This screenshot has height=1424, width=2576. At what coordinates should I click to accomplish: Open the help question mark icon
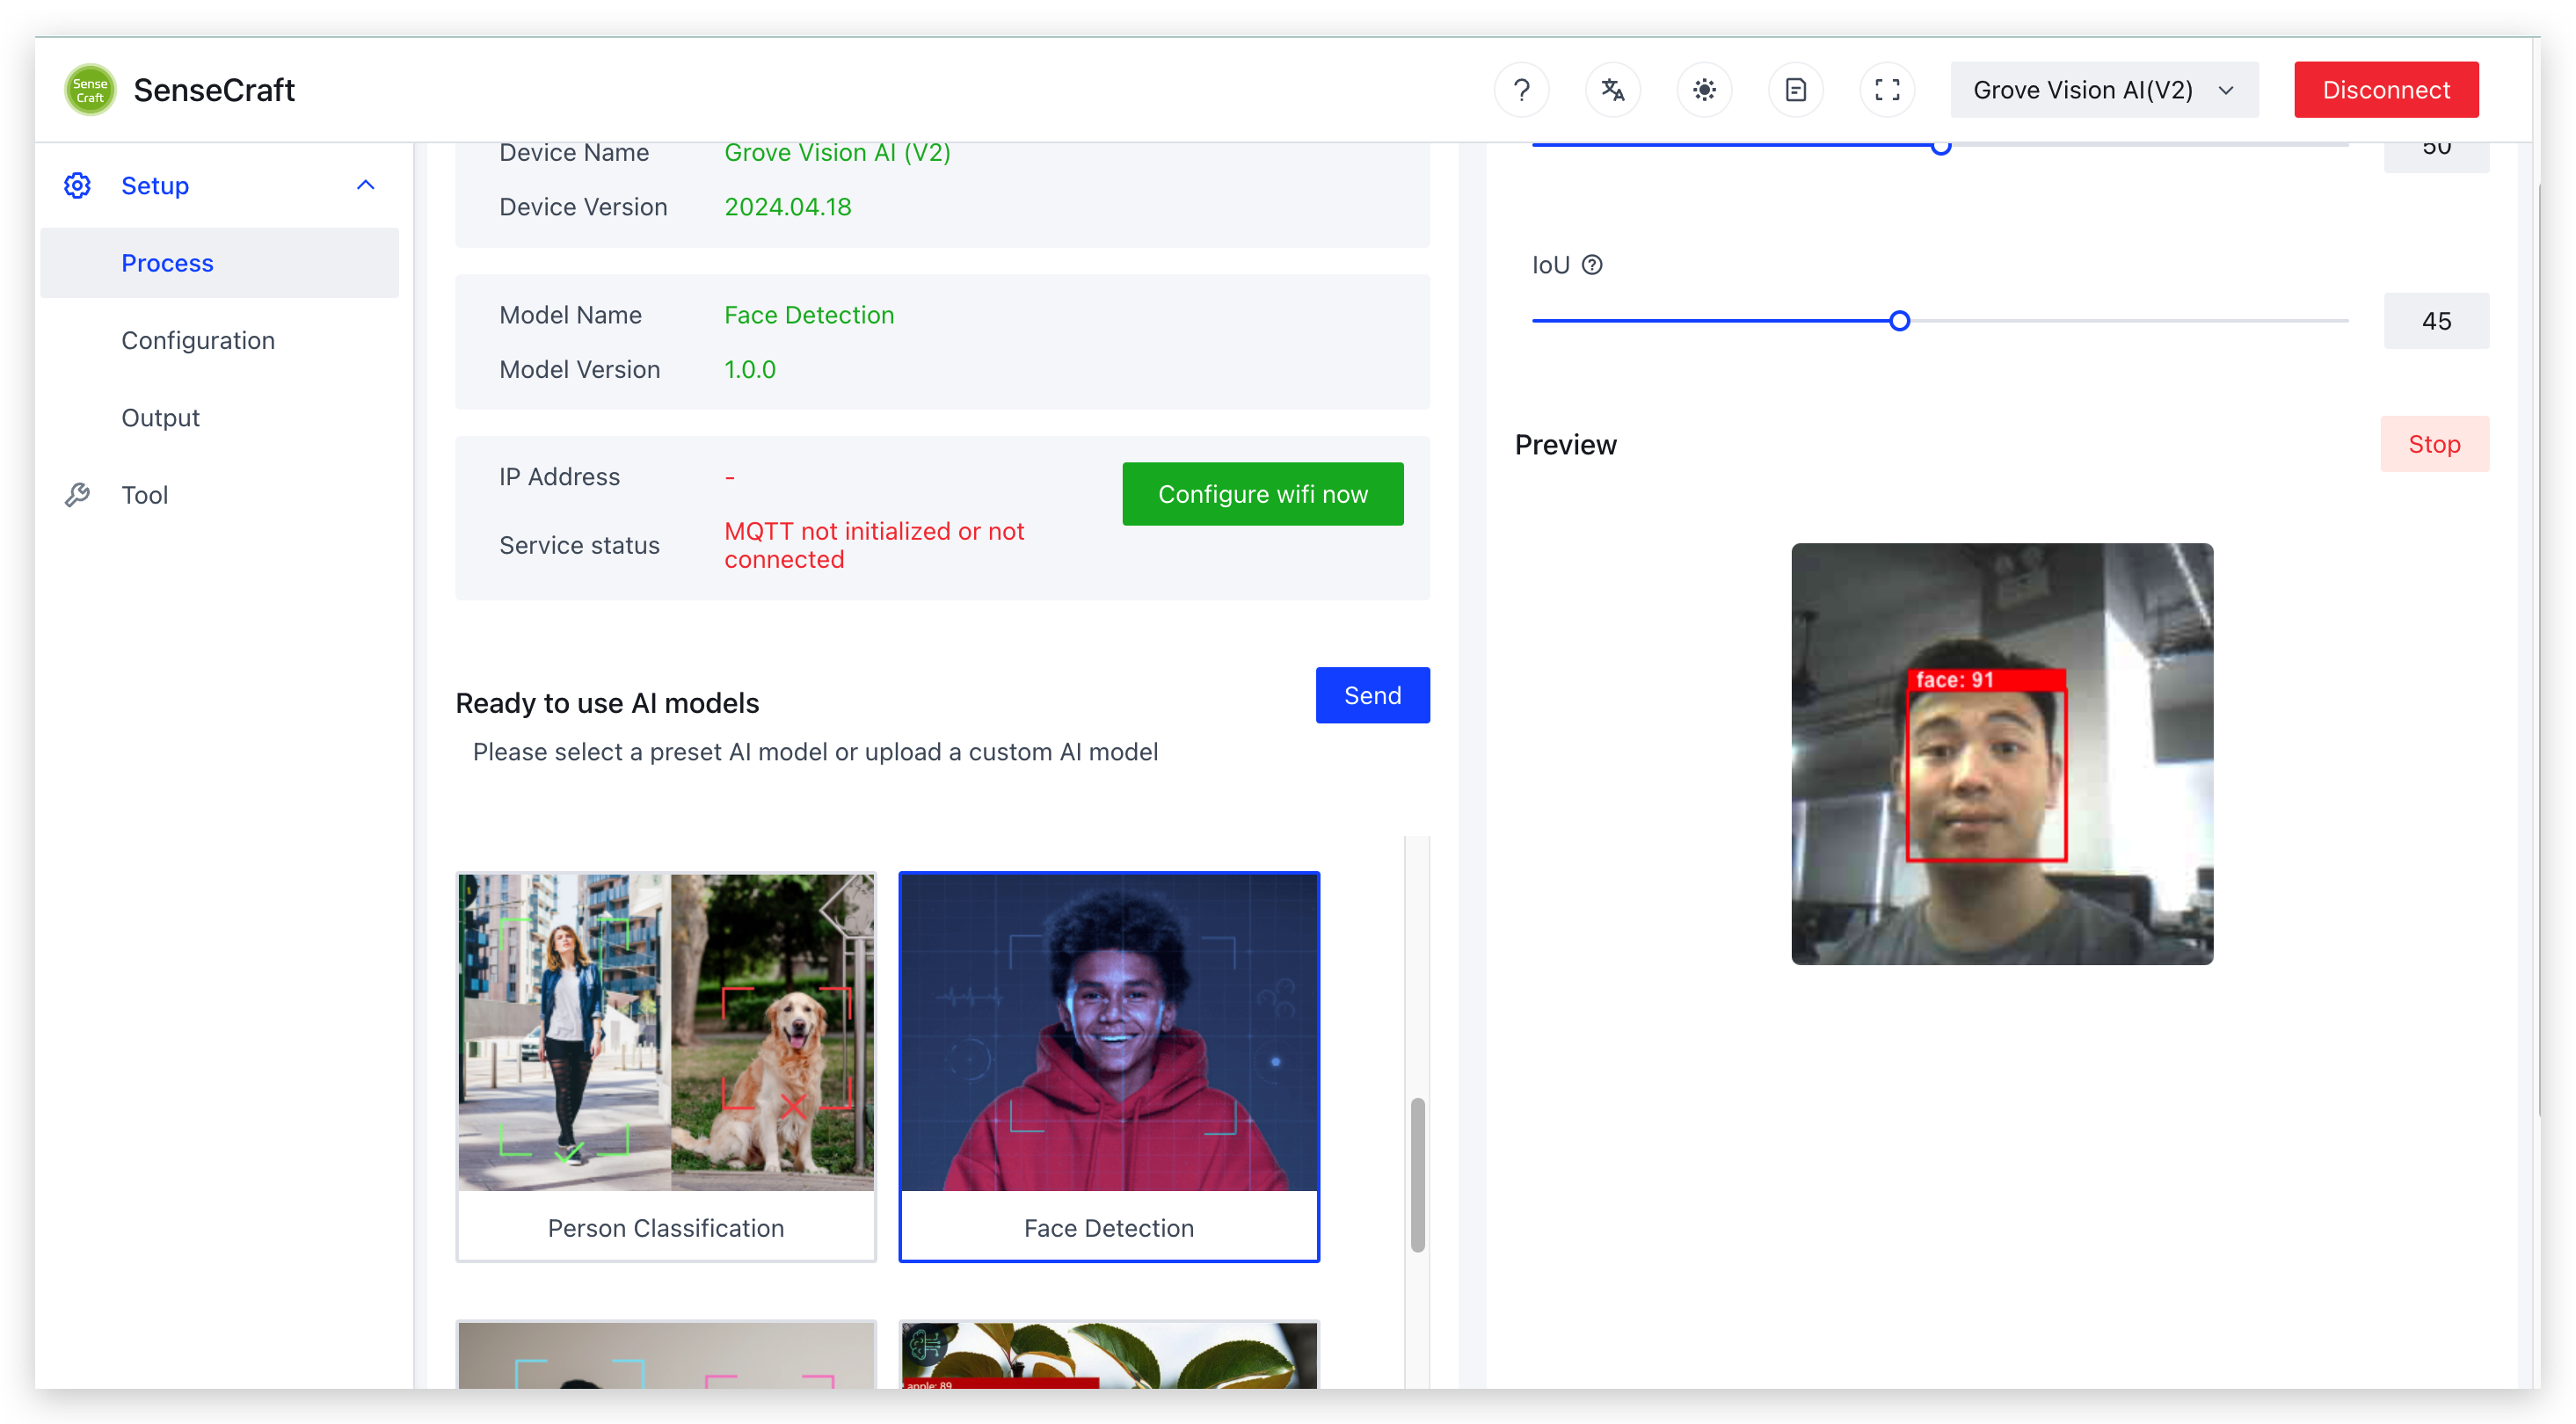pyautogui.click(x=1521, y=90)
